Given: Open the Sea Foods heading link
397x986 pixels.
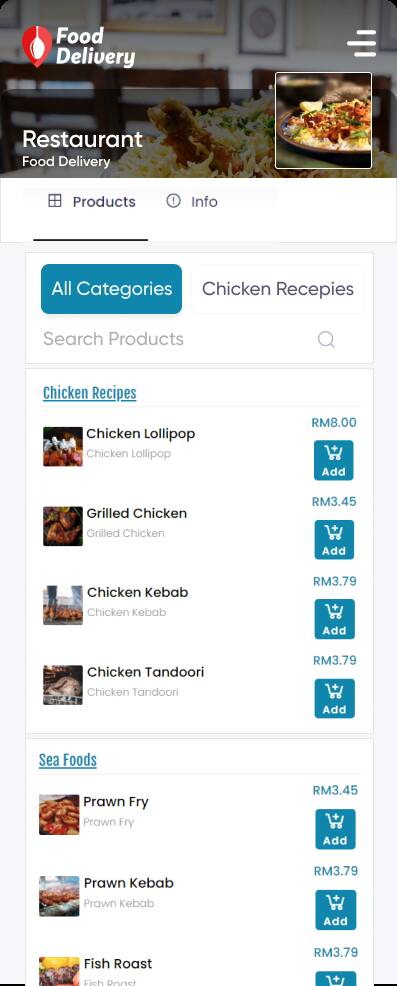Looking at the screenshot, I should pos(68,760).
